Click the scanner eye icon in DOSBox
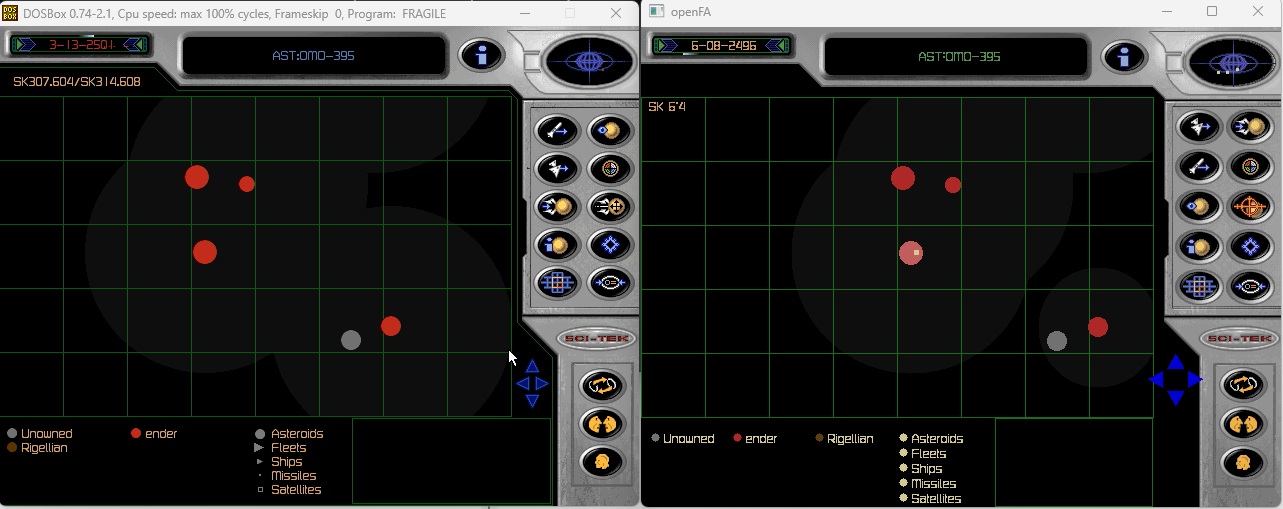This screenshot has width=1283, height=509. click(608, 283)
